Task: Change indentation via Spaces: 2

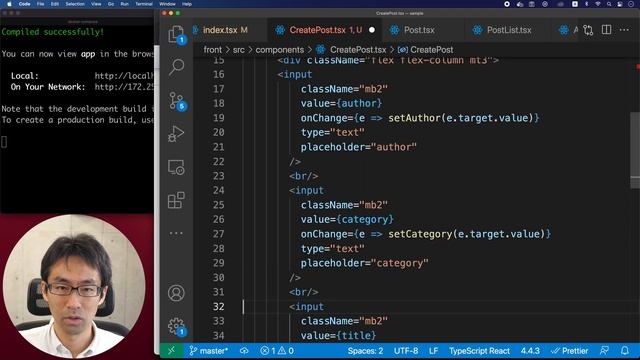Action: click(x=365, y=351)
